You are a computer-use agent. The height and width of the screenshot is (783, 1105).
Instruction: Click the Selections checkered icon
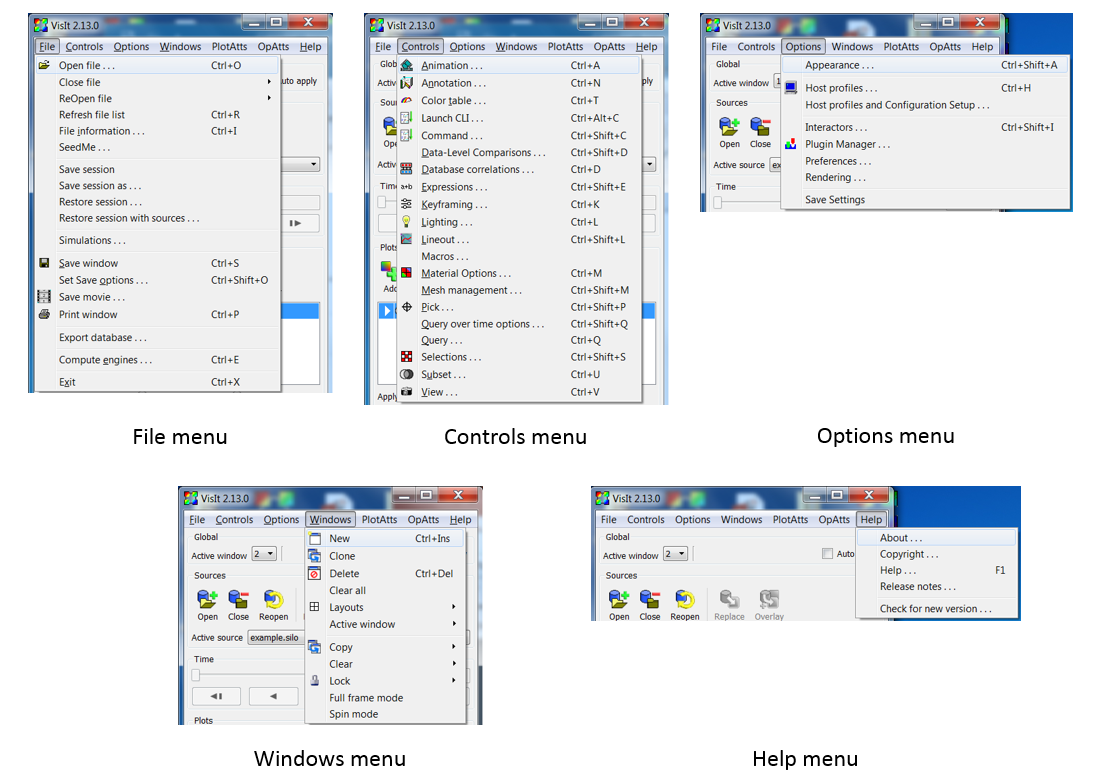pyautogui.click(x=407, y=357)
